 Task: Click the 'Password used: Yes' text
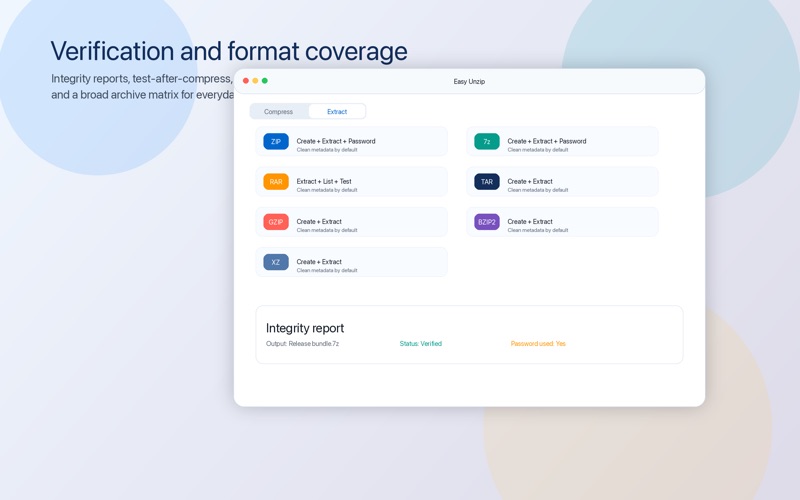(538, 343)
